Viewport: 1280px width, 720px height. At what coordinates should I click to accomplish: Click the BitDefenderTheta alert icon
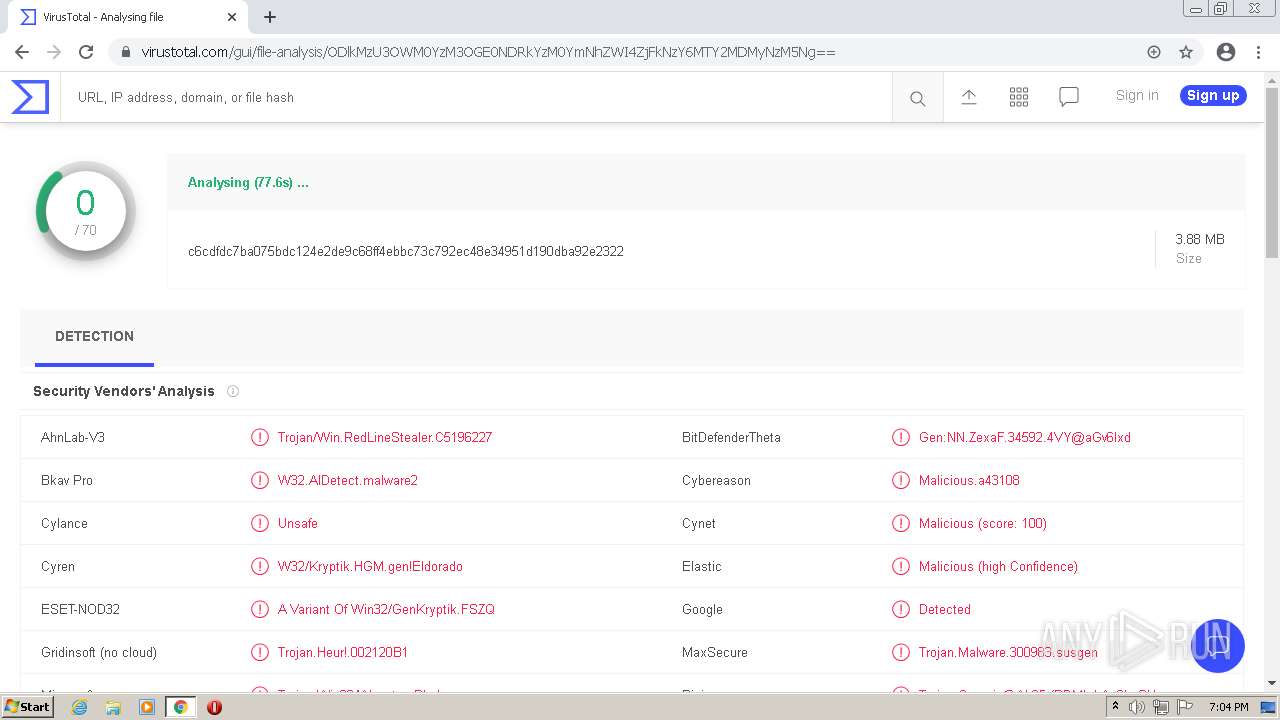coord(901,437)
